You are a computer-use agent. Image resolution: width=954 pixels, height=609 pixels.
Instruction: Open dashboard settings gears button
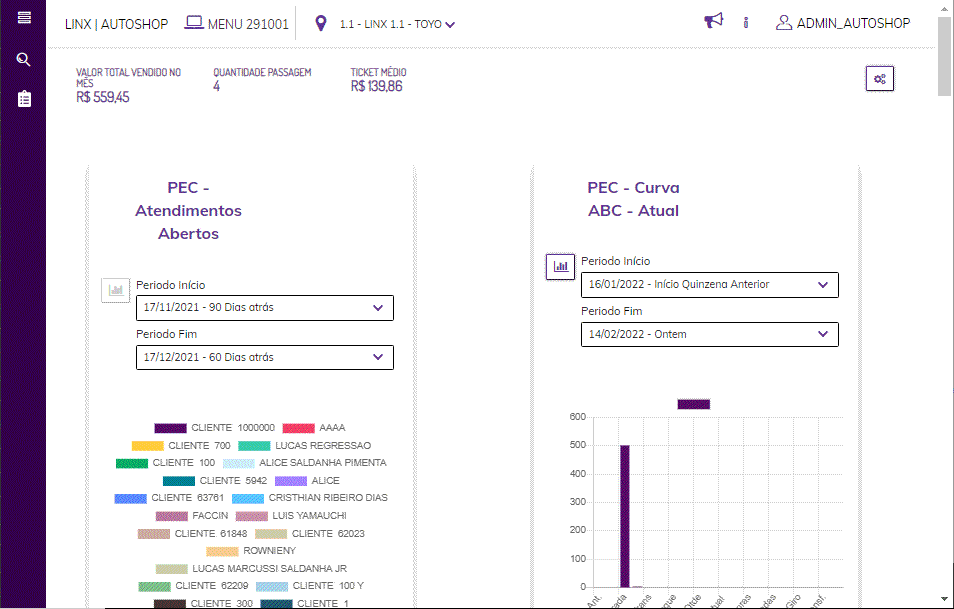tap(880, 78)
